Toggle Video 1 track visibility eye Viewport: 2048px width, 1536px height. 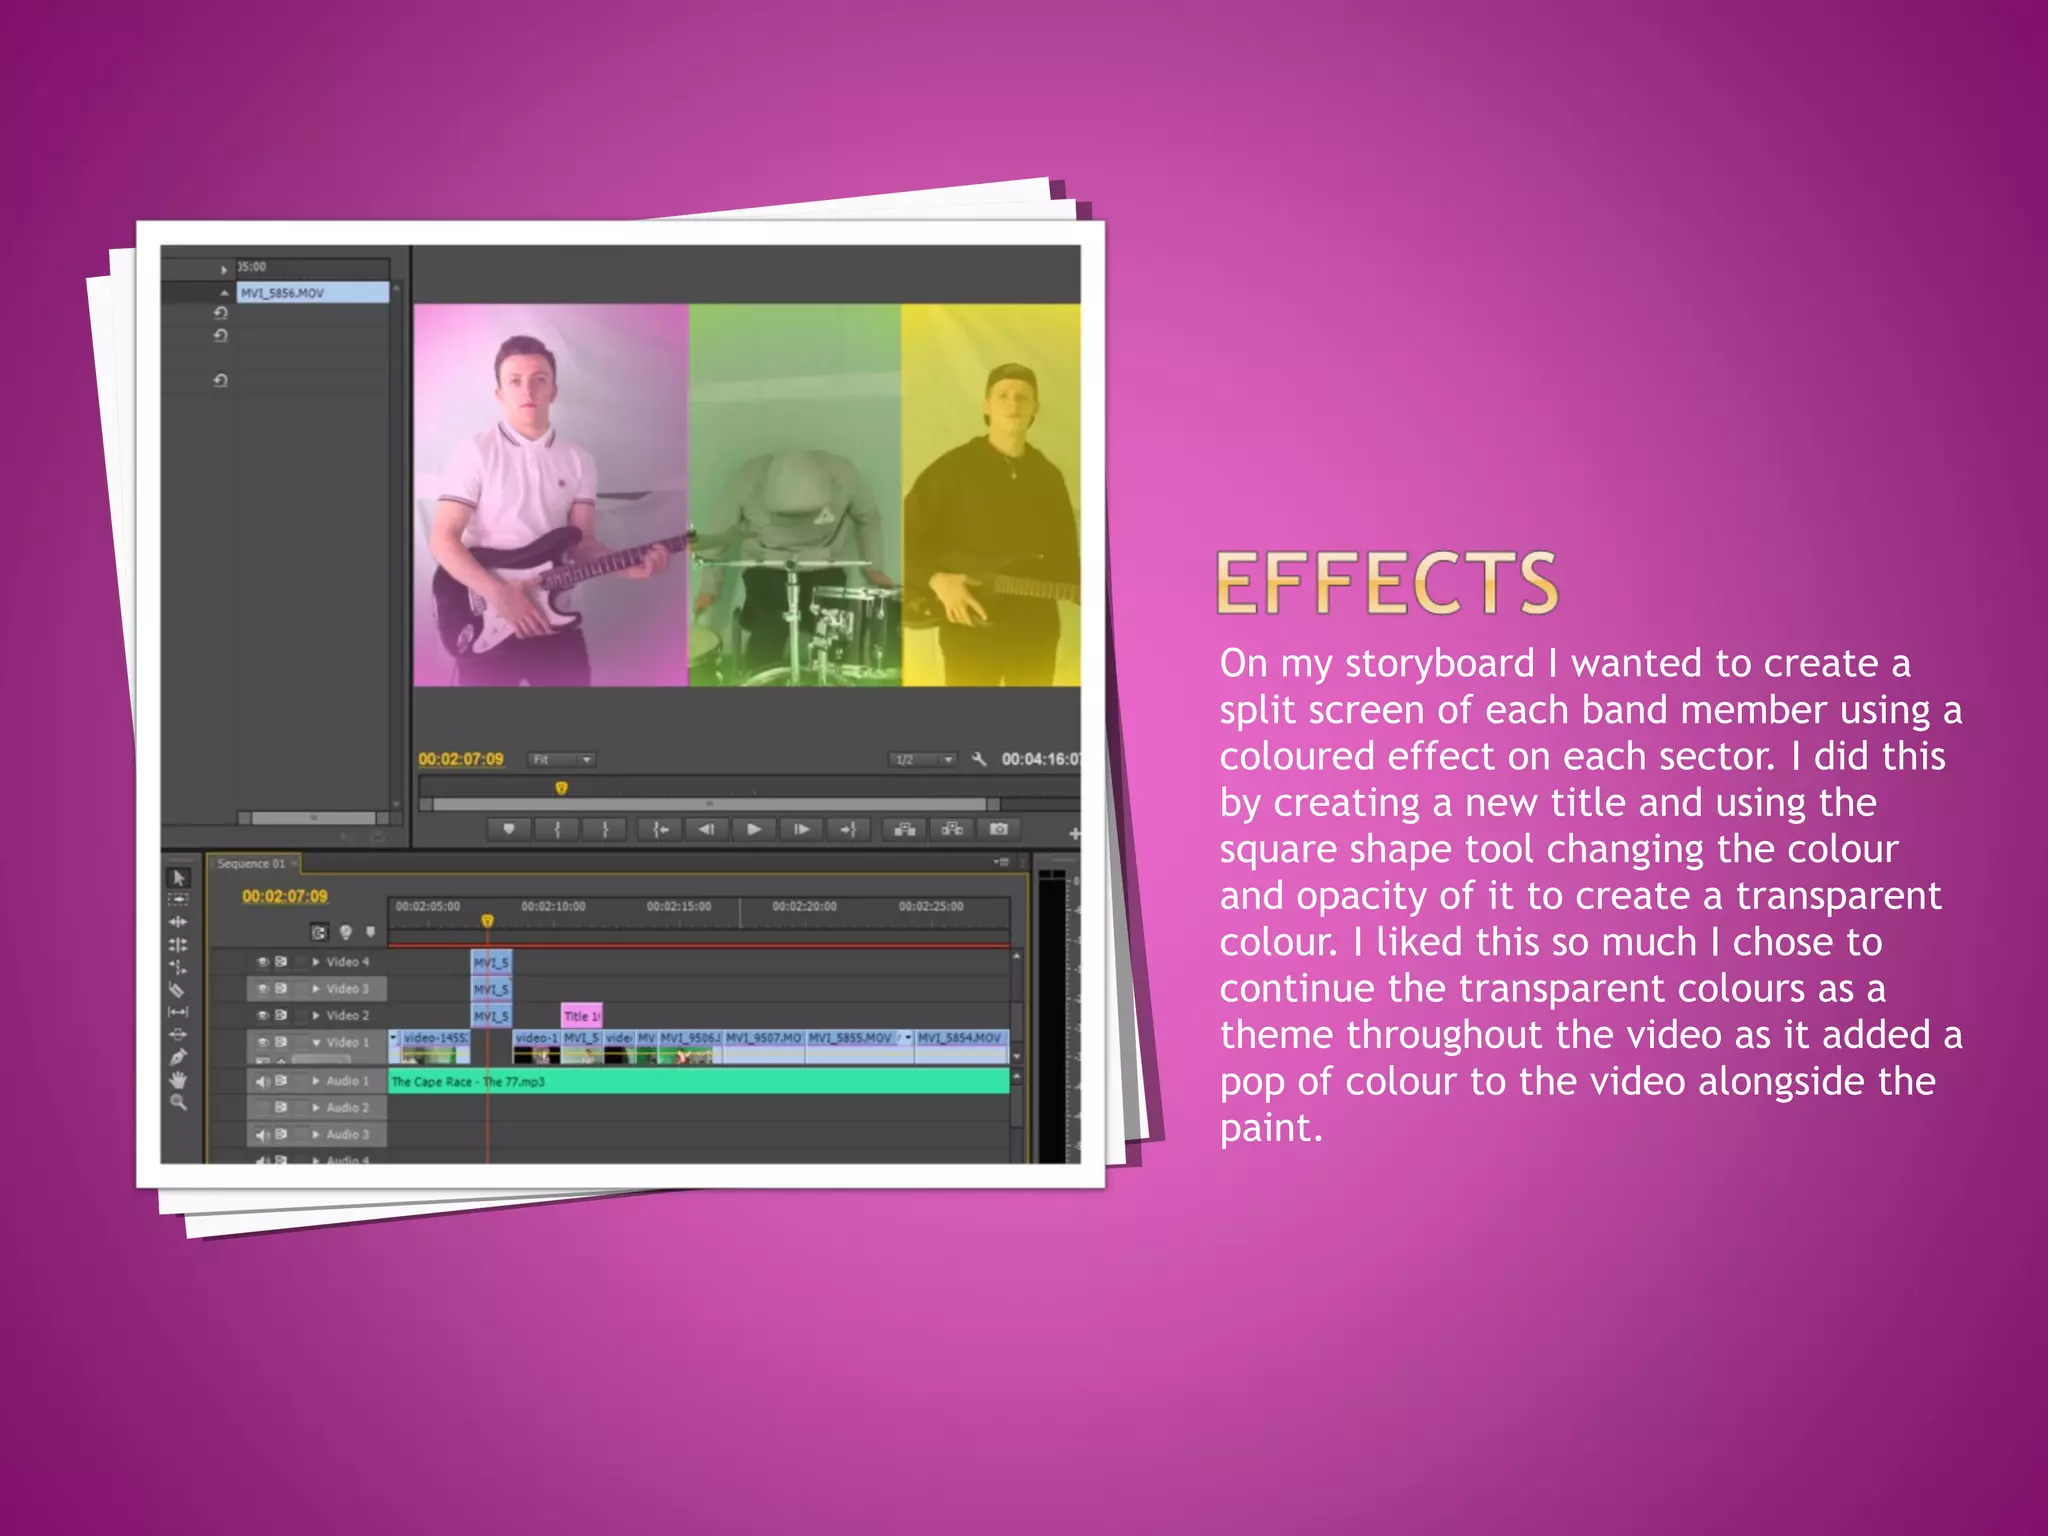tap(263, 1042)
